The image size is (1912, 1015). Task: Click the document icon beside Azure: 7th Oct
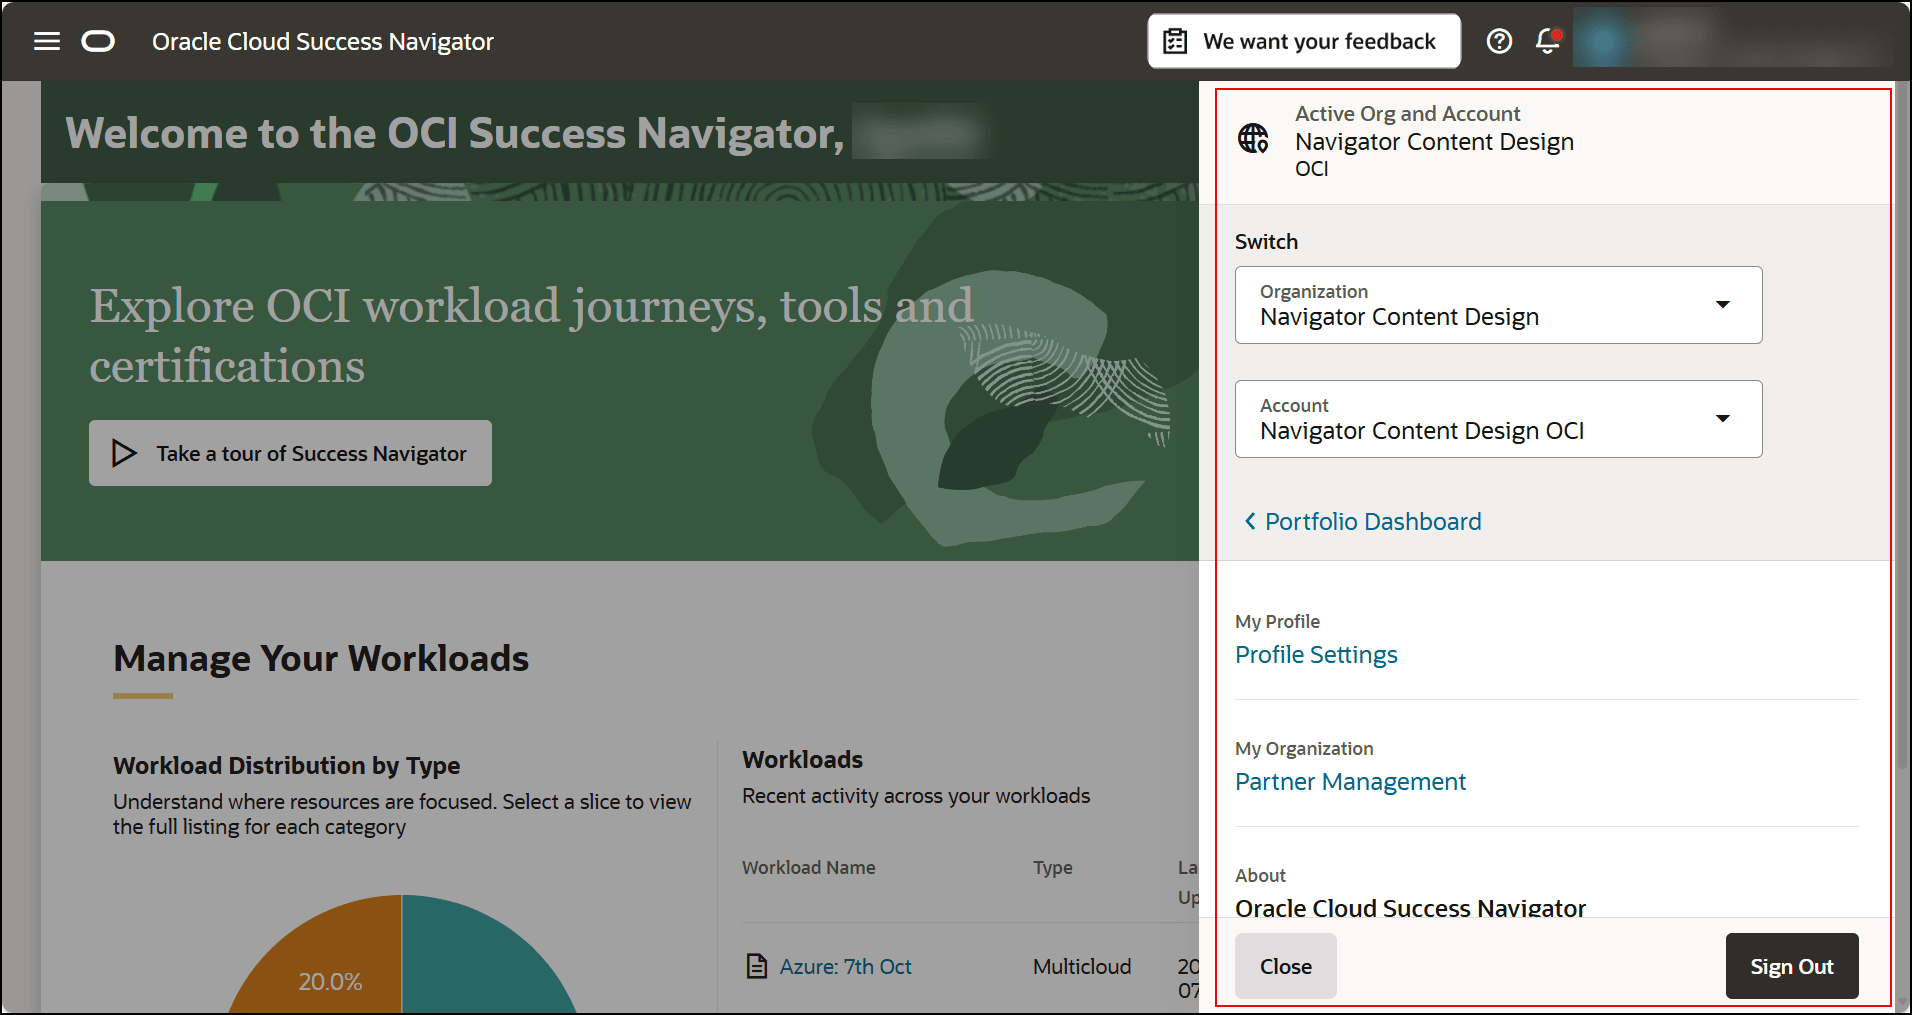pos(758,966)
